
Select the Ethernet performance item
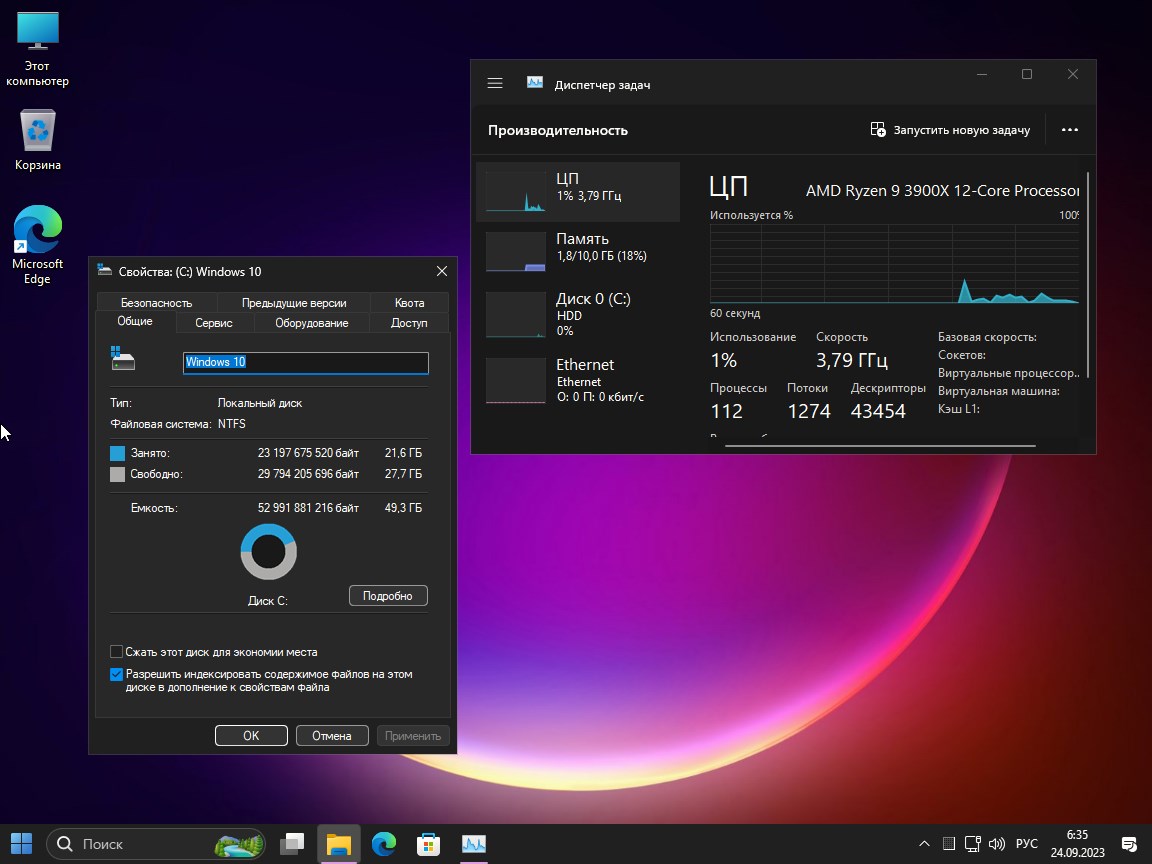(578, 378)
